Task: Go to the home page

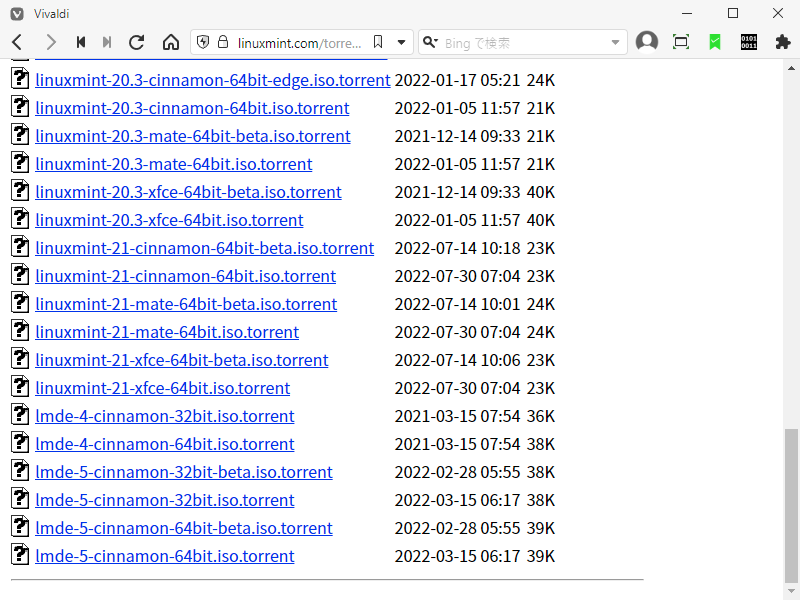Action: (x=171, y=42)
